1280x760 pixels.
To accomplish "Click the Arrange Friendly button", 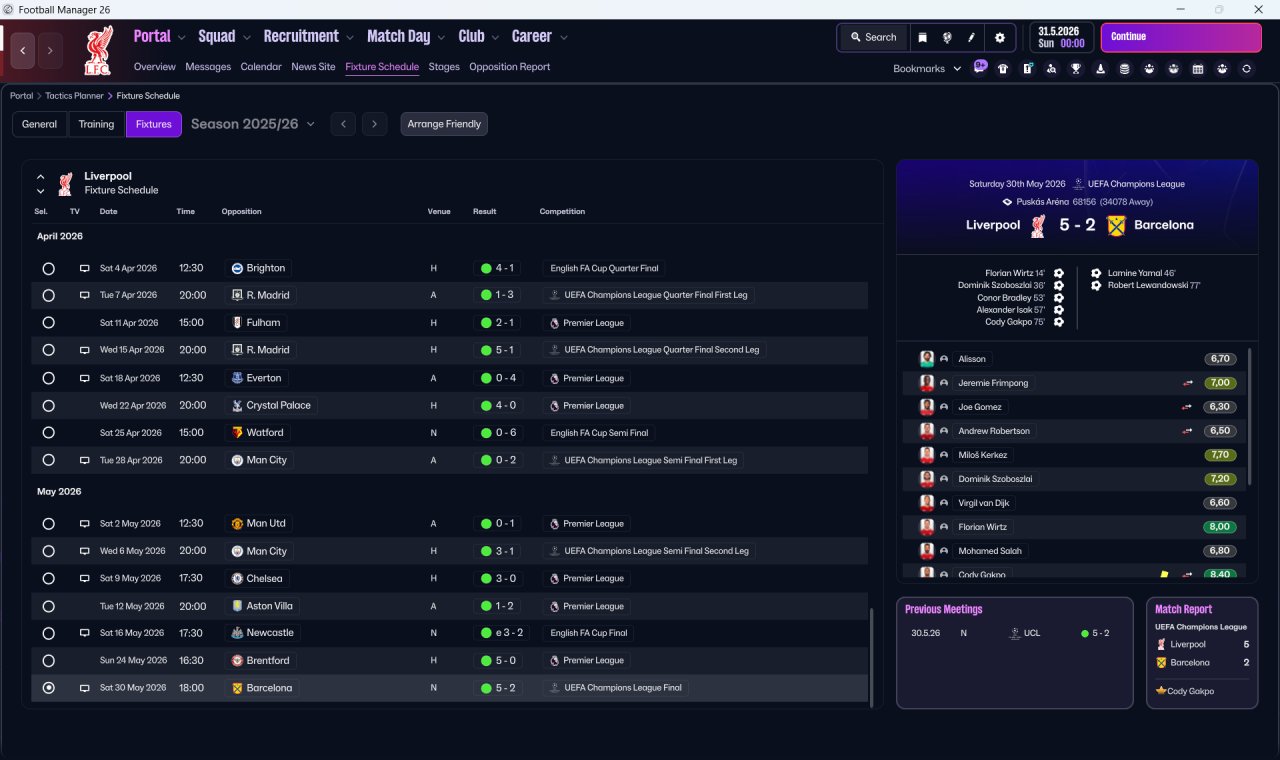I will coord(444,124).
